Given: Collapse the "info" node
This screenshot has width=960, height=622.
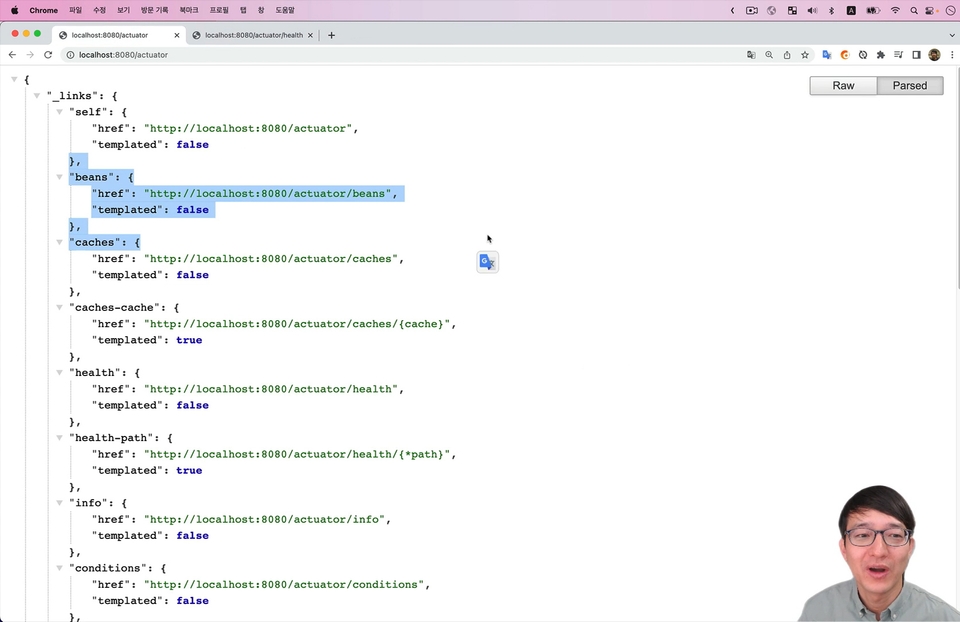Looking at the screenshot, I should click(59, 503).
